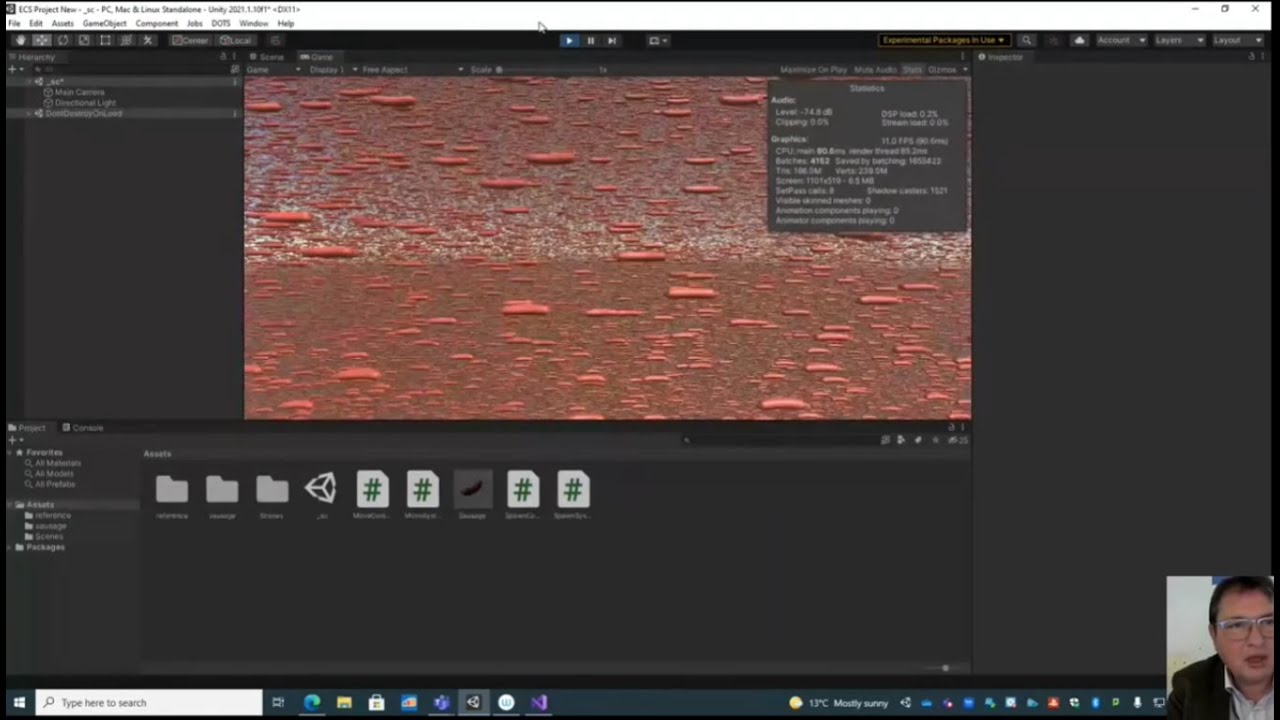Screen dimensions: 1280x720
Task: Toggle handle rotation Local button
Action: (x=235, y=40)
